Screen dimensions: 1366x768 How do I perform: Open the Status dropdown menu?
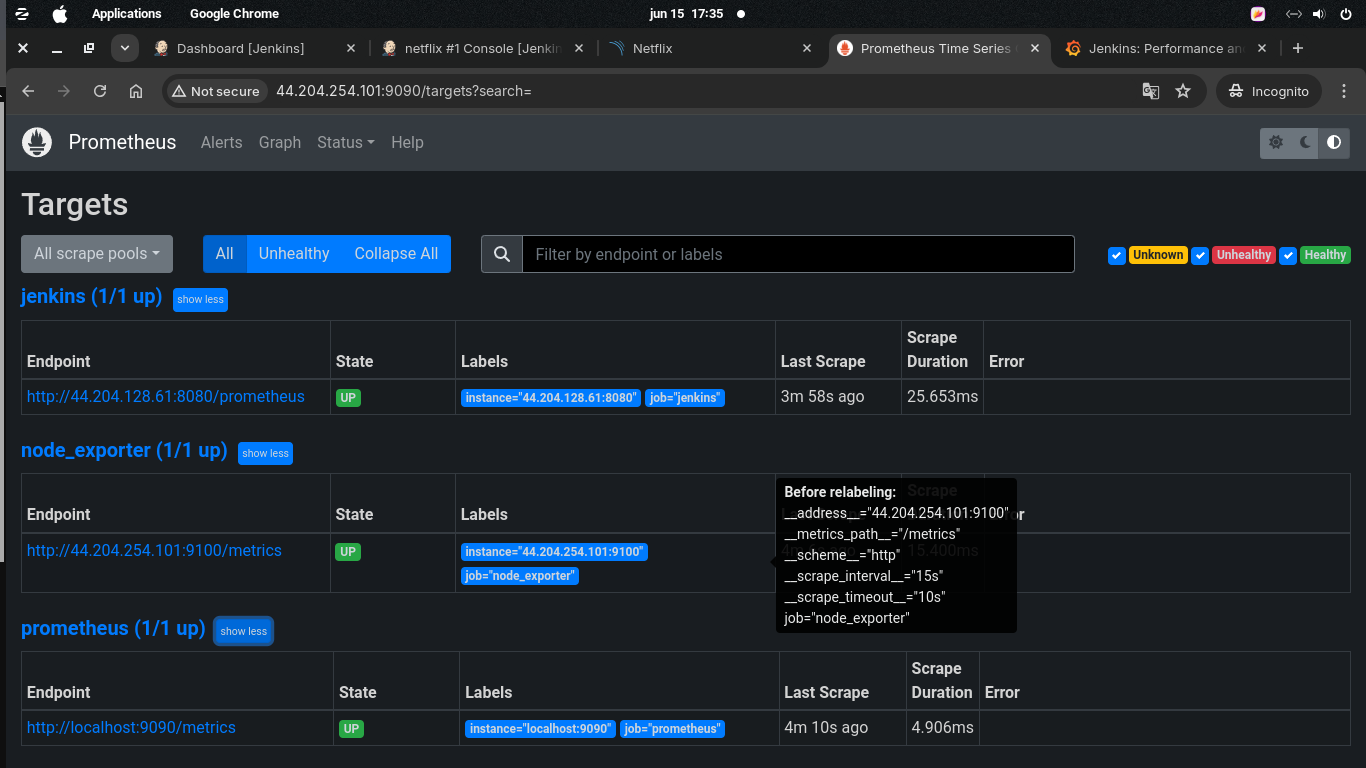(345, 142)
